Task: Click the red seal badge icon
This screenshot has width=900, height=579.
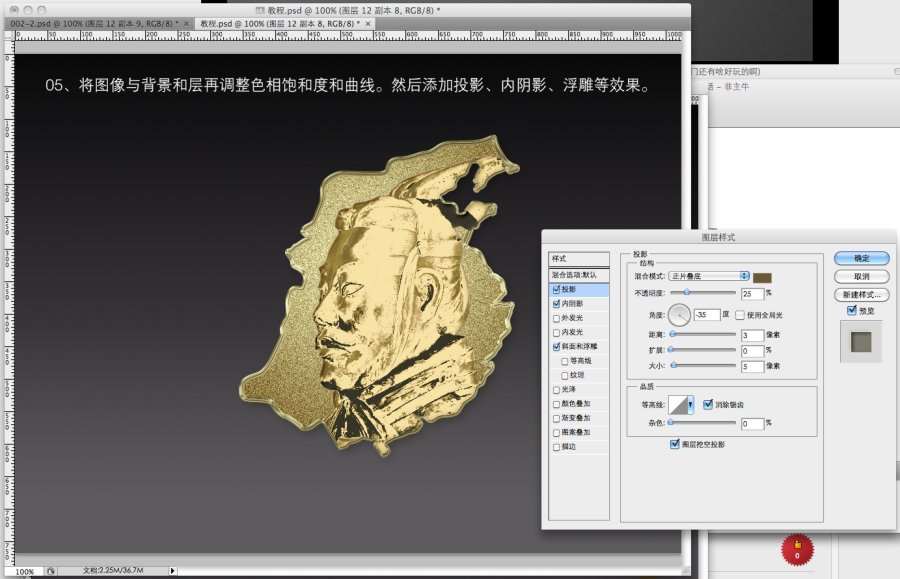Action: coord(797,548)
